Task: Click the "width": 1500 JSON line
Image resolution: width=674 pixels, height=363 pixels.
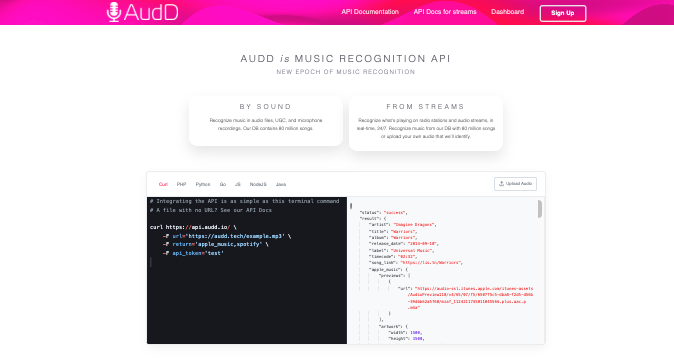Action: [x=405, y=332]
